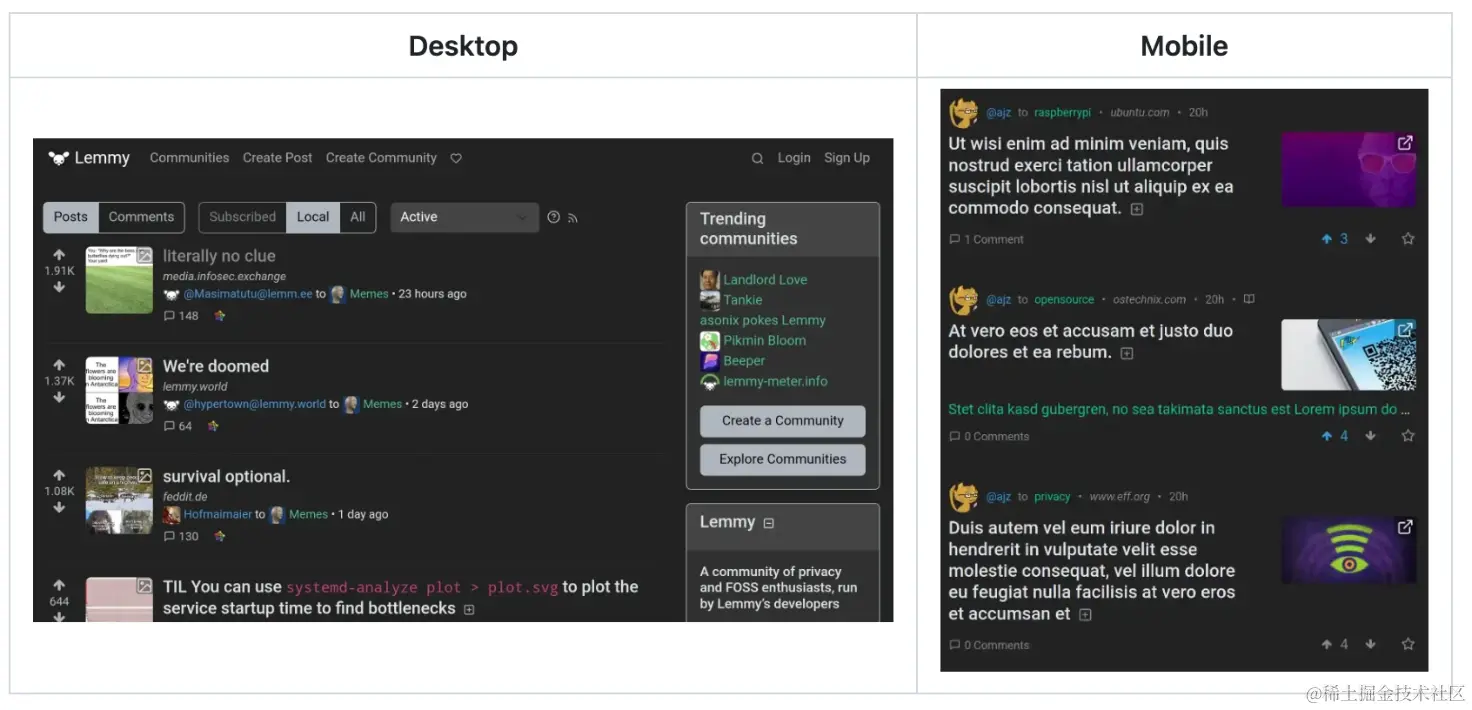Expand the image preview on 'We're doomed' thumbnail
The height and width of the screenshot is (710, 1472).
[145, 366]
